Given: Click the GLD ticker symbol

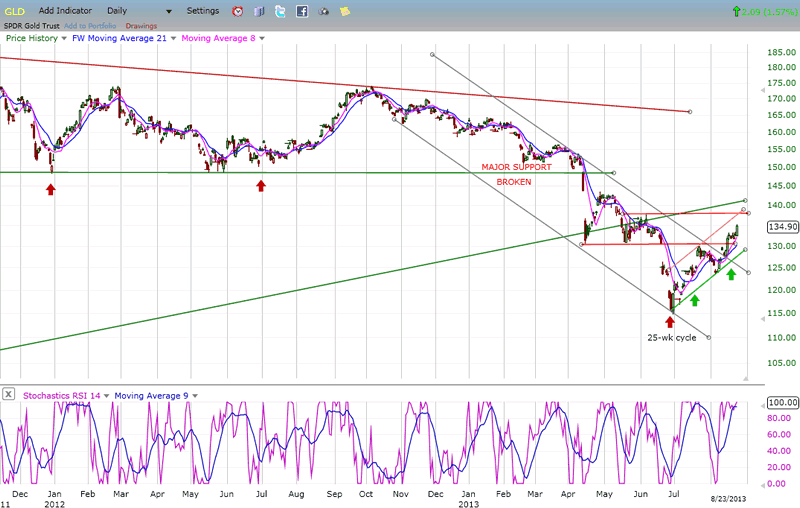Looking at the screenshot, I should [x=14, y=11].
